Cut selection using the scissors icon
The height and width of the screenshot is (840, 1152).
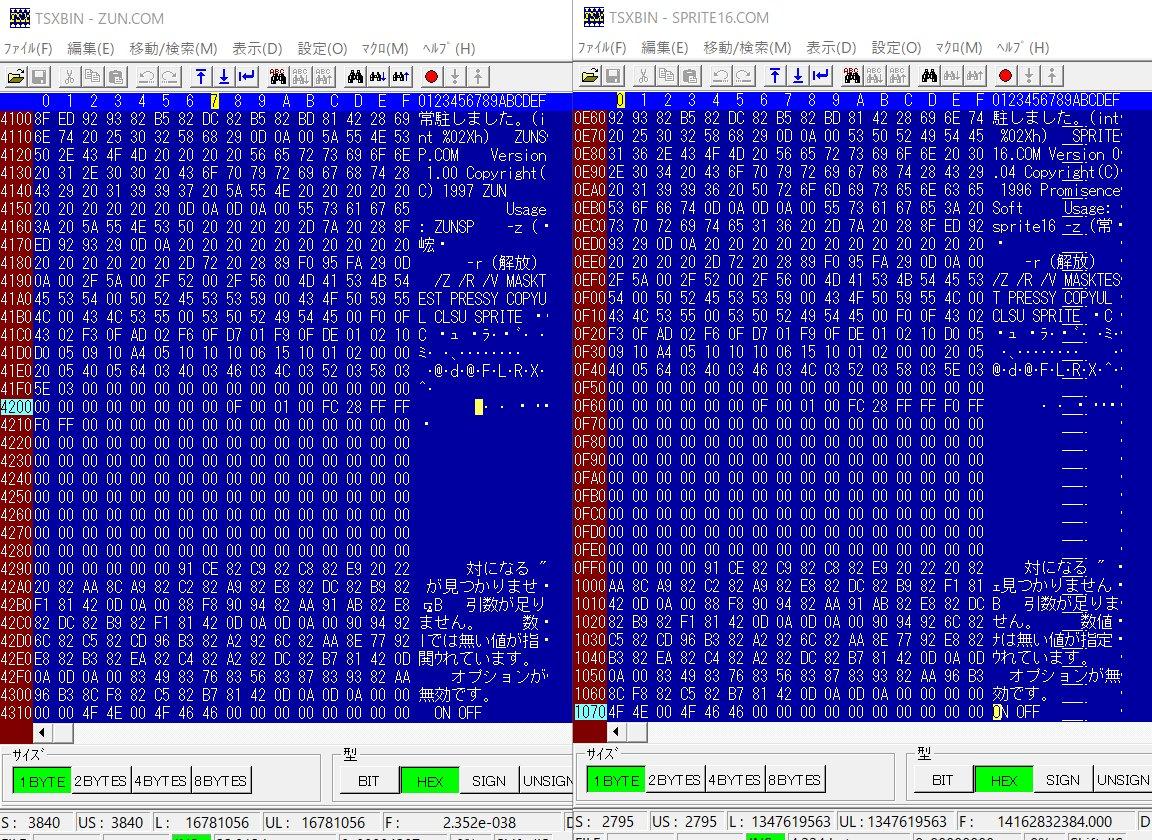[69, 75]
